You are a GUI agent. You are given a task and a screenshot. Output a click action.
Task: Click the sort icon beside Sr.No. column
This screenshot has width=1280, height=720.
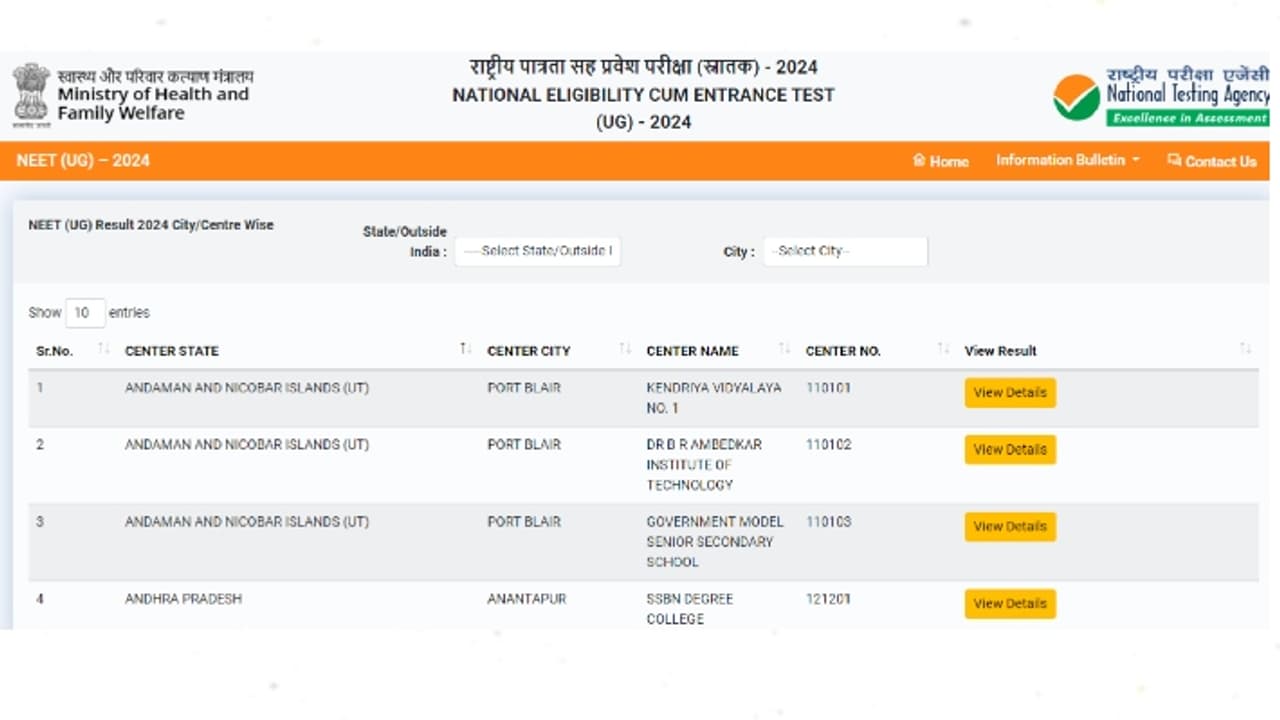point(104,348)
